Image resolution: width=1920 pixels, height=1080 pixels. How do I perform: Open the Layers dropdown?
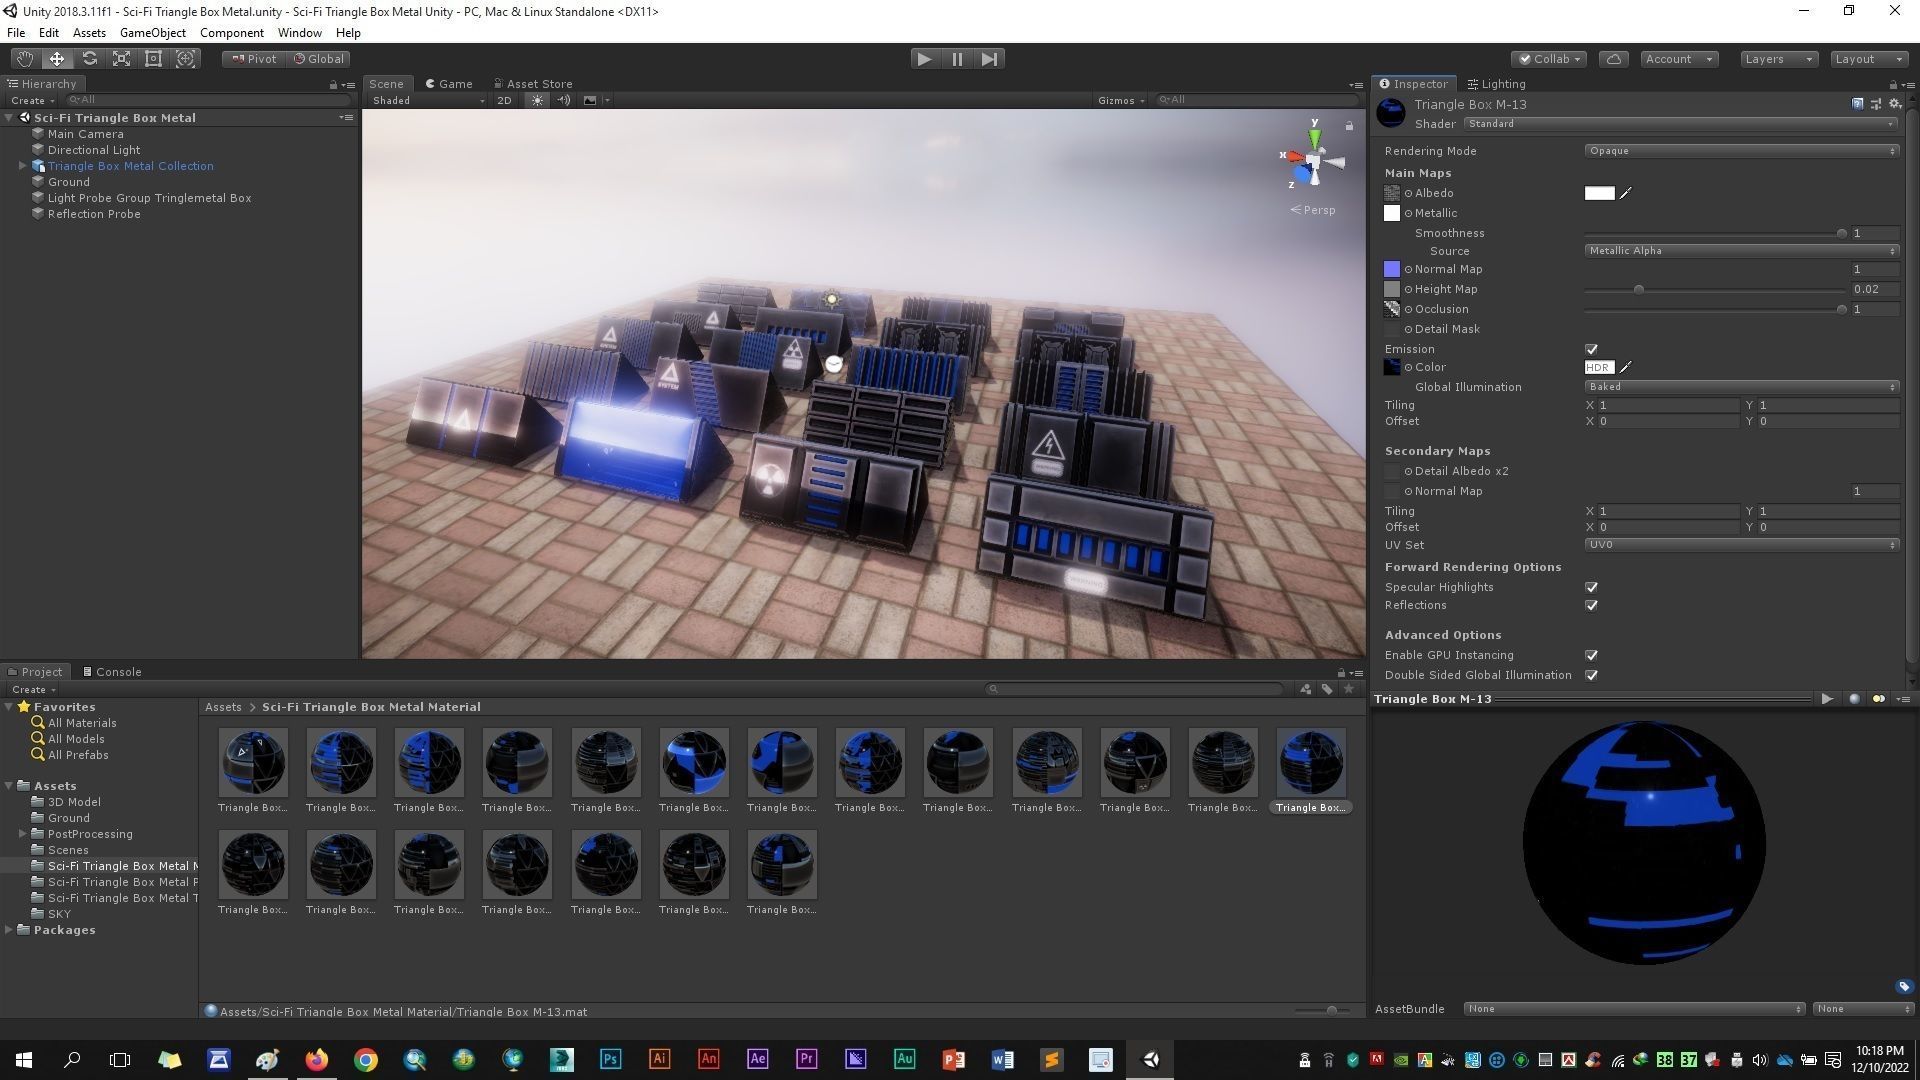[x=1778, y=59]
